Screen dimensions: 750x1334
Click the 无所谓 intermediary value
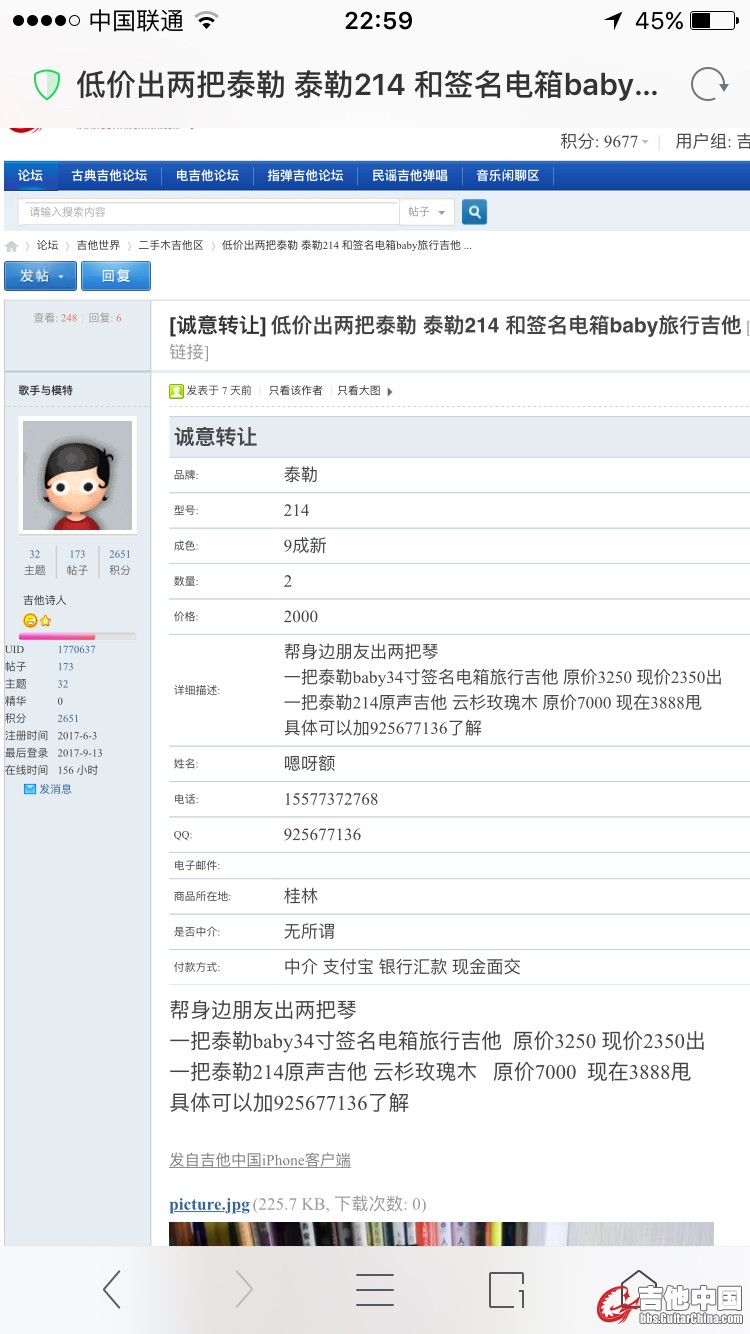pyautogui.click(x=310, y=931)
